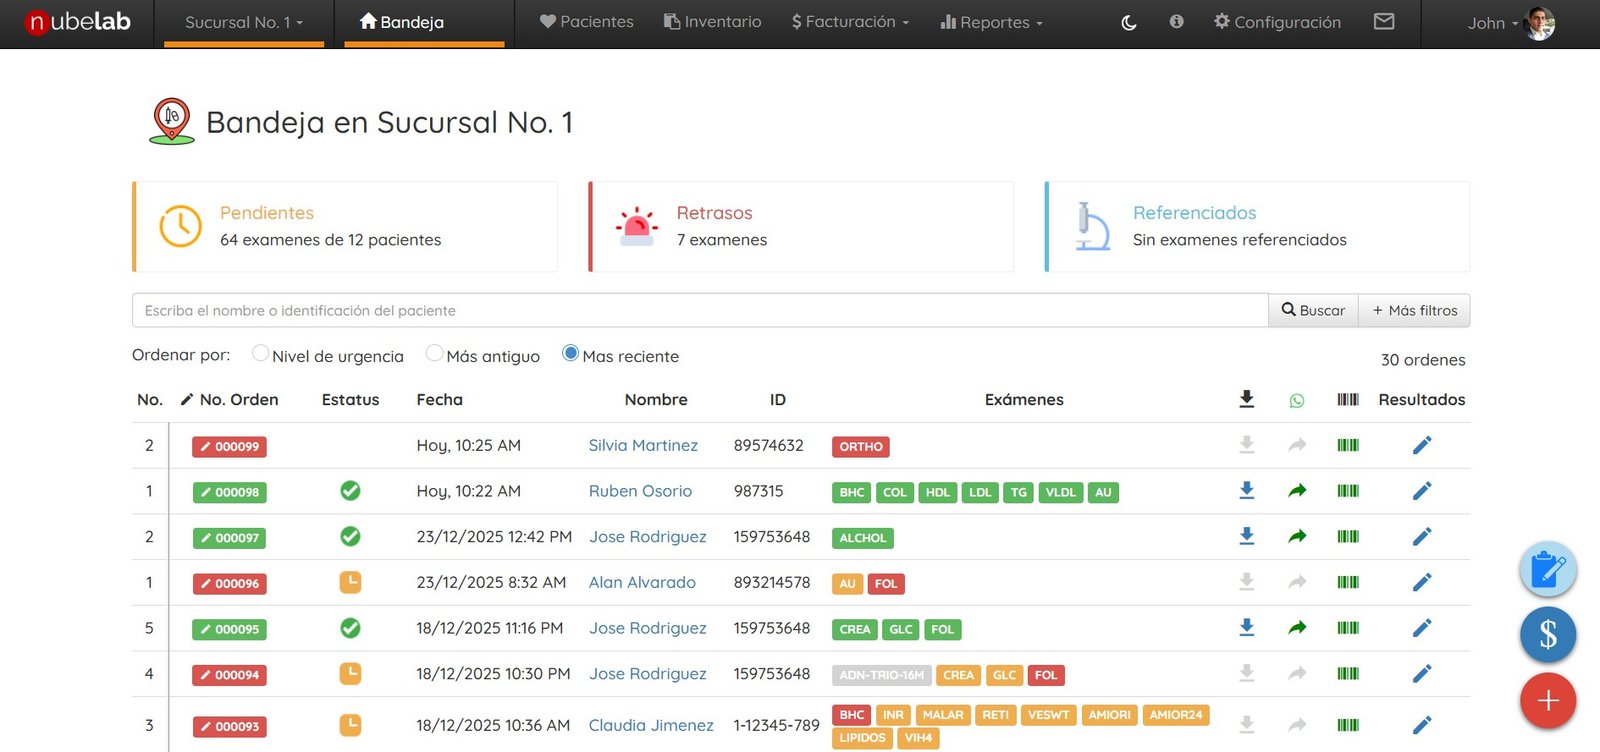Screen dimensions: 1600x752
Task: Click the patient name search field
Action: pos(700,311)
